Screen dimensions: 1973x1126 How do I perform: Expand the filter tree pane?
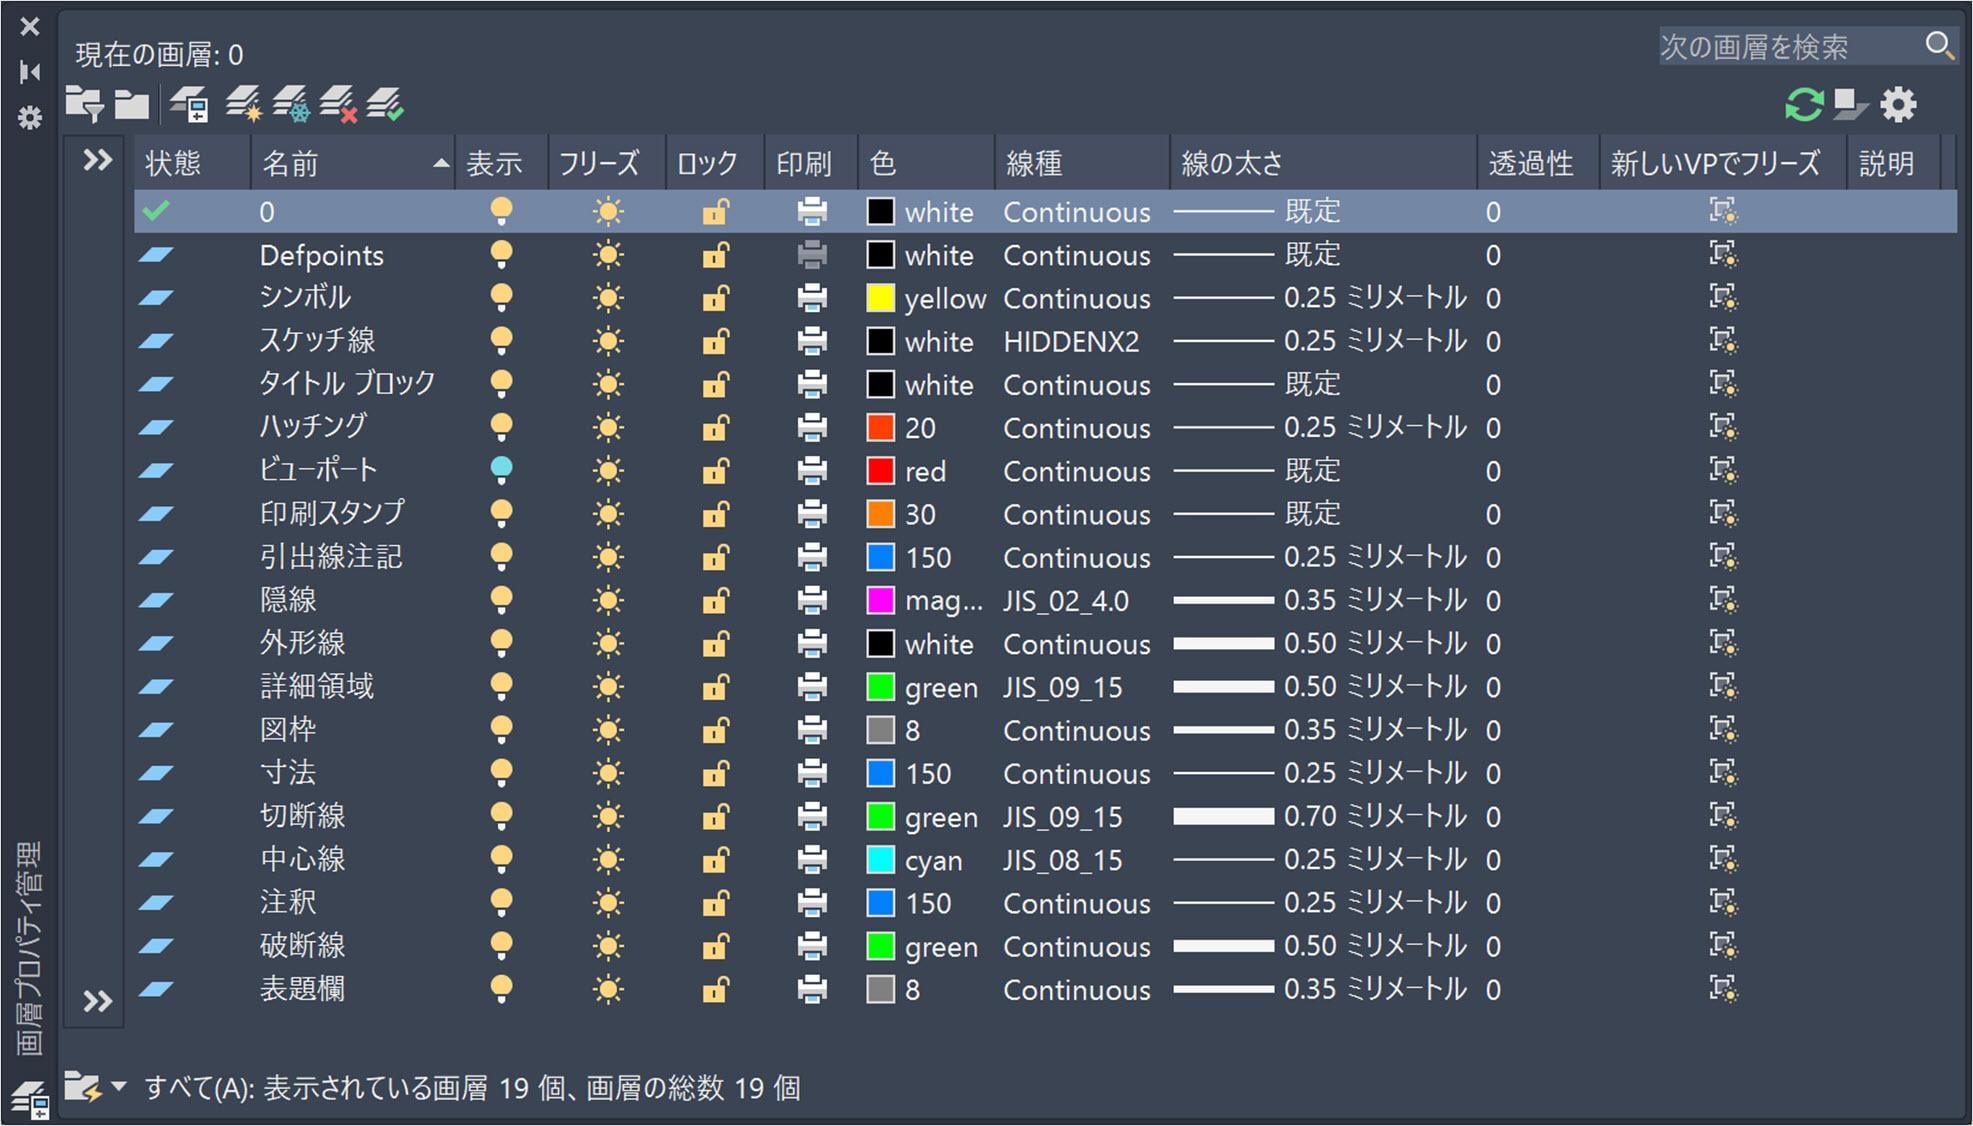coord(95,159)
